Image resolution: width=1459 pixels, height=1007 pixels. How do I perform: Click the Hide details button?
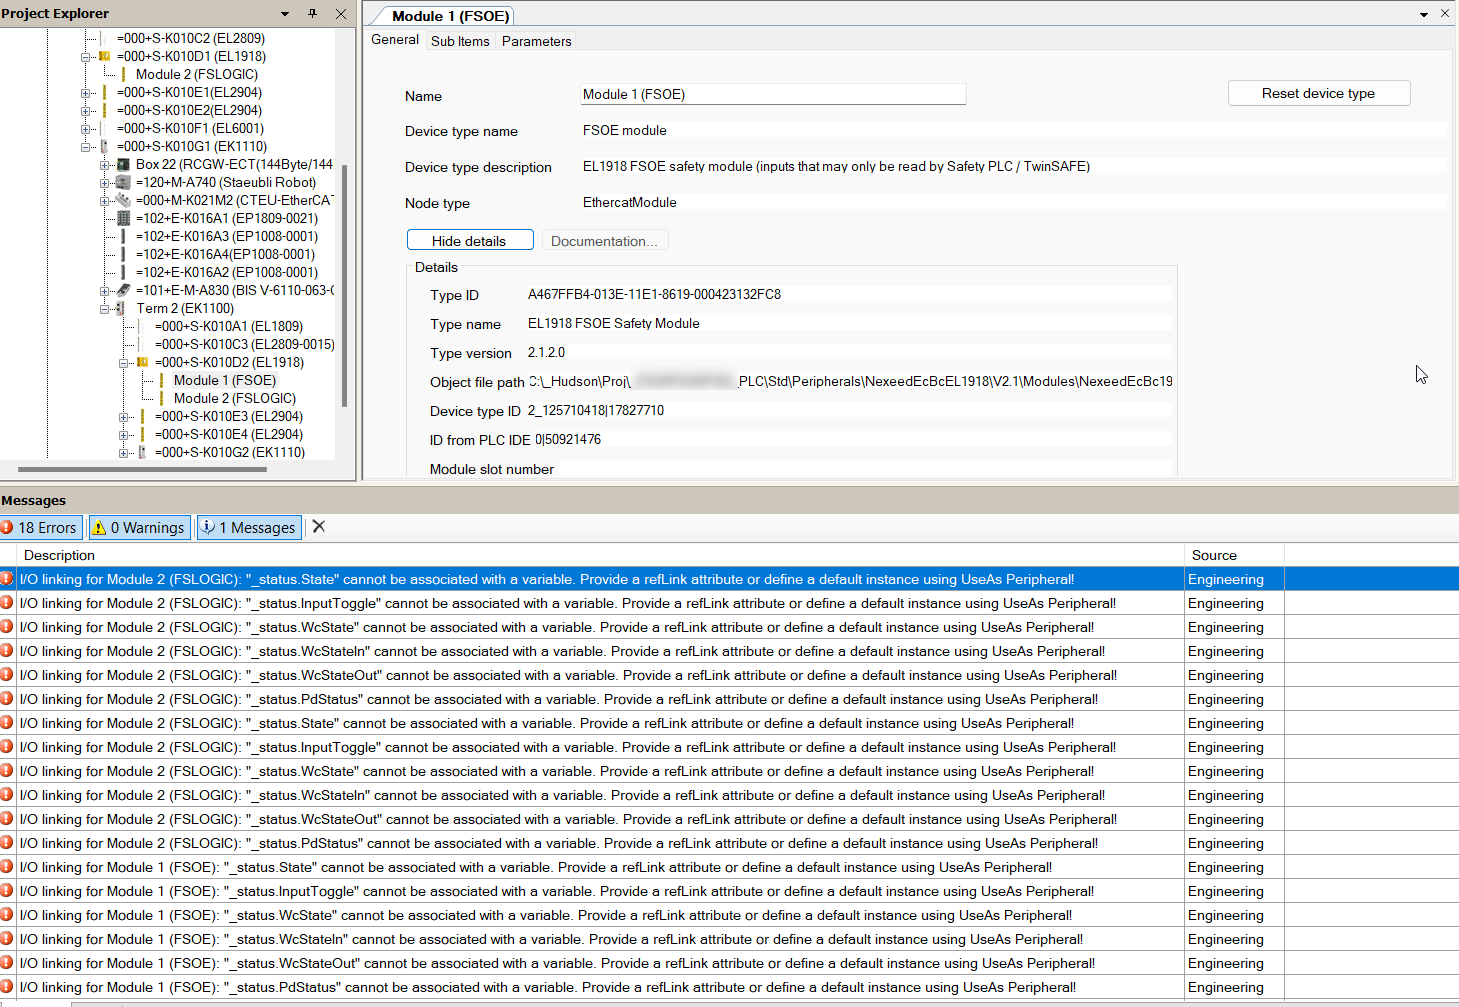(469, 241)
